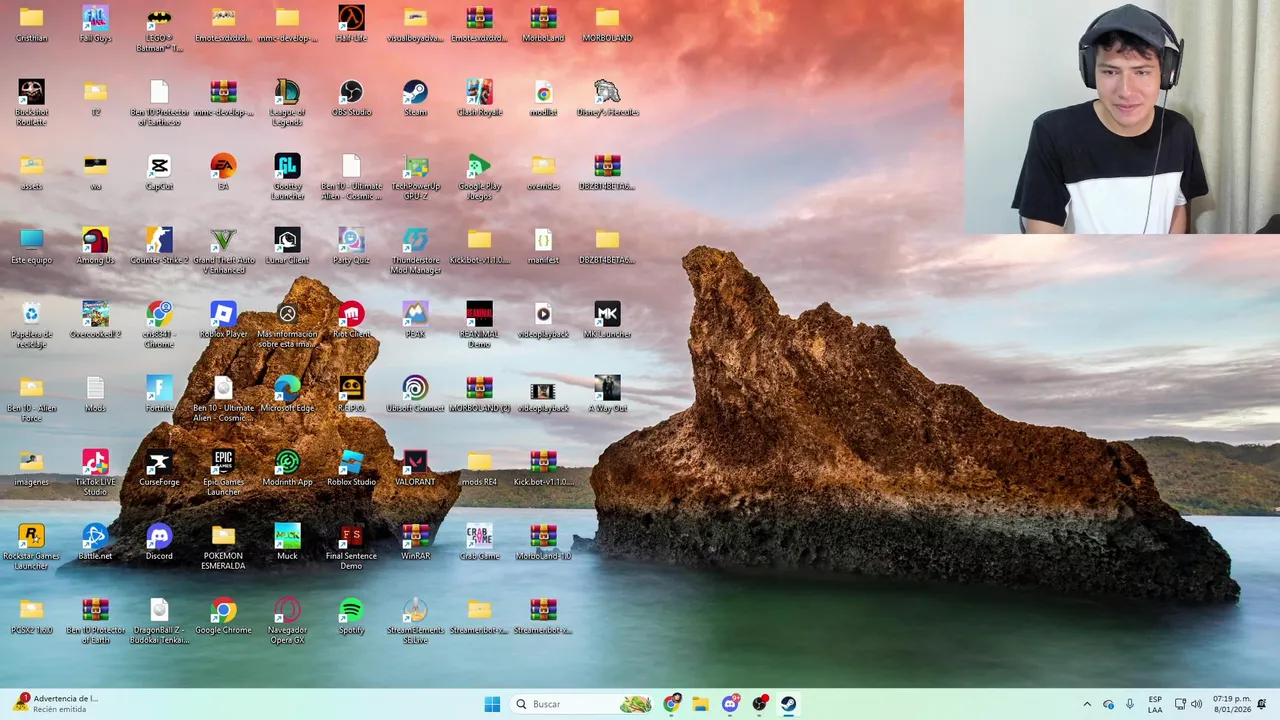Select the TechPowerUp GPU-Z shortcut

[x=415, y=177]
